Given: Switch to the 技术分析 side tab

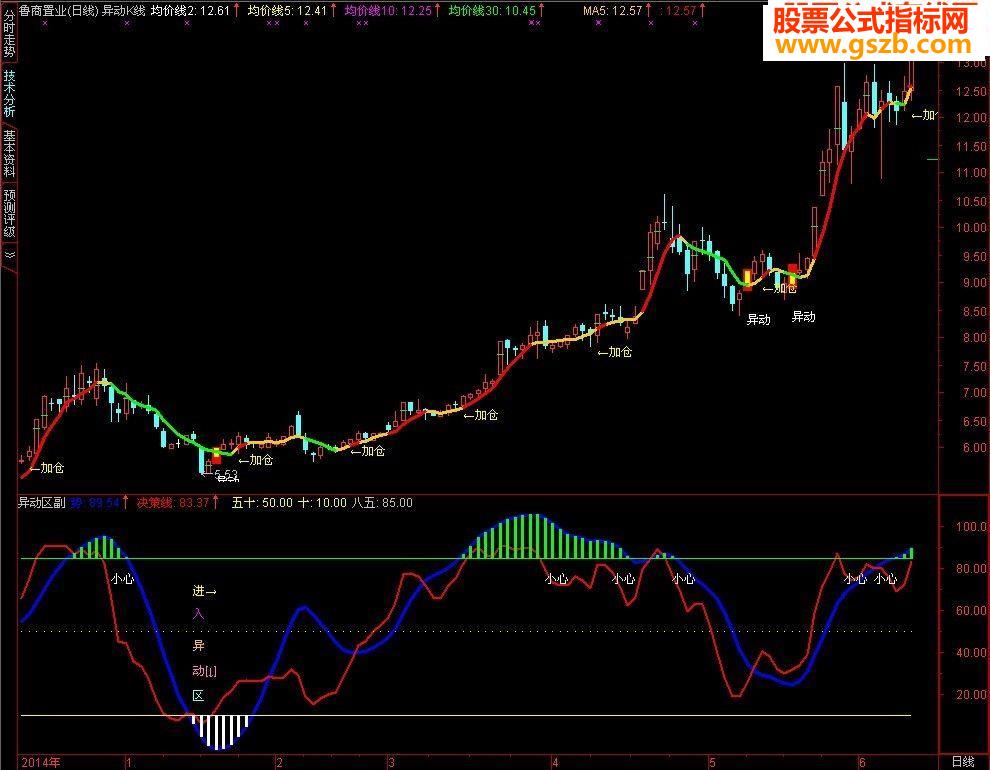Looking at the screenshot, I should pos(9,93).
